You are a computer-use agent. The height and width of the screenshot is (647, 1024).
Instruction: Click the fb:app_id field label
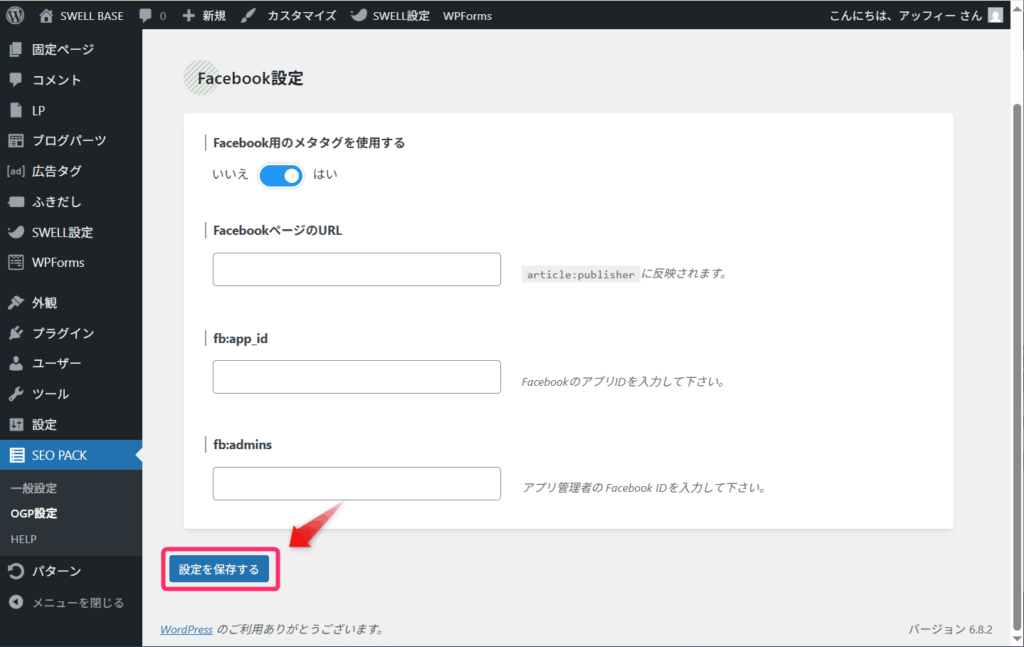240,339
